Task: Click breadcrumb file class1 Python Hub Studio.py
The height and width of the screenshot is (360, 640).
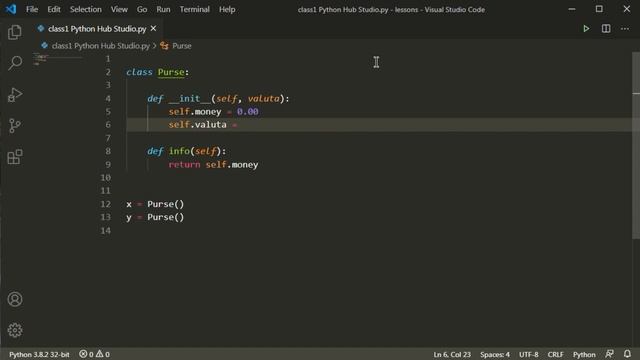Action: [x=101, y=46]
